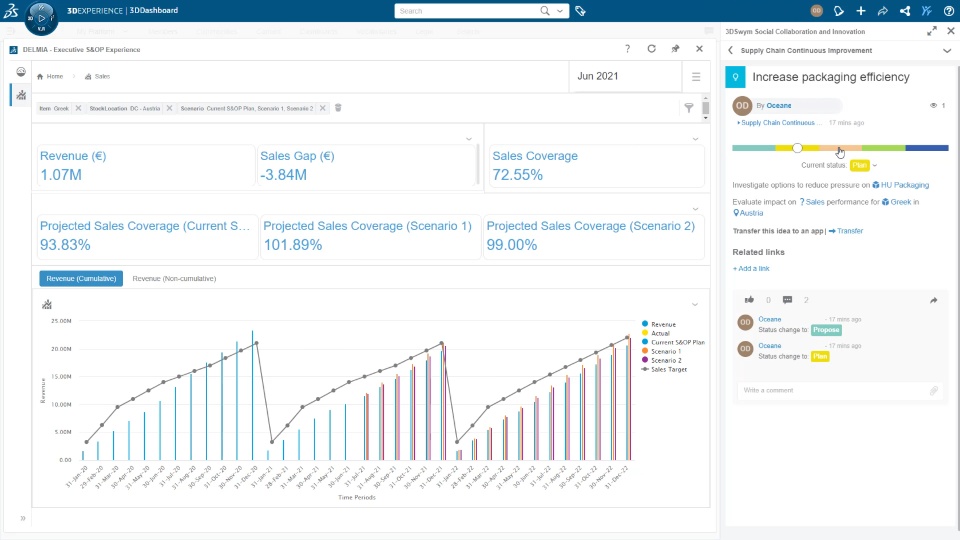Image resolution: width=960 pixels, height=540 pixels.
Task: Click the views eye icon
Action: [x=934, y=105]
